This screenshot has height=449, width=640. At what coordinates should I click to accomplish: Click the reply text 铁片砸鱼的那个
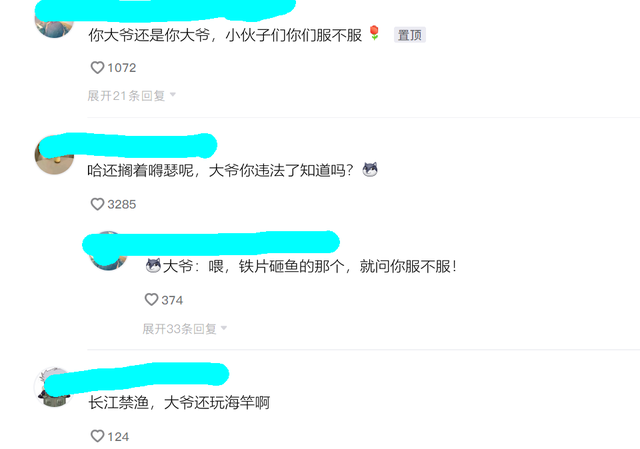[x=291, y=267]
